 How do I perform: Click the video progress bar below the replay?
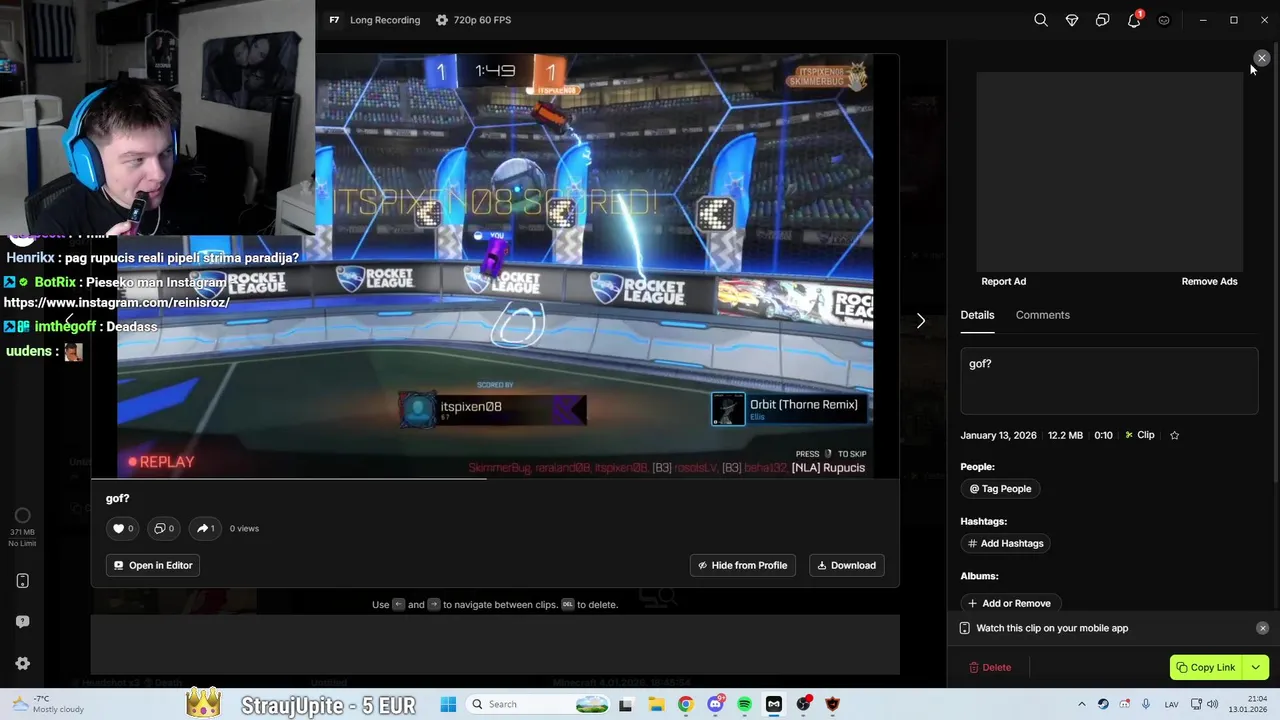tap(495, 479)
